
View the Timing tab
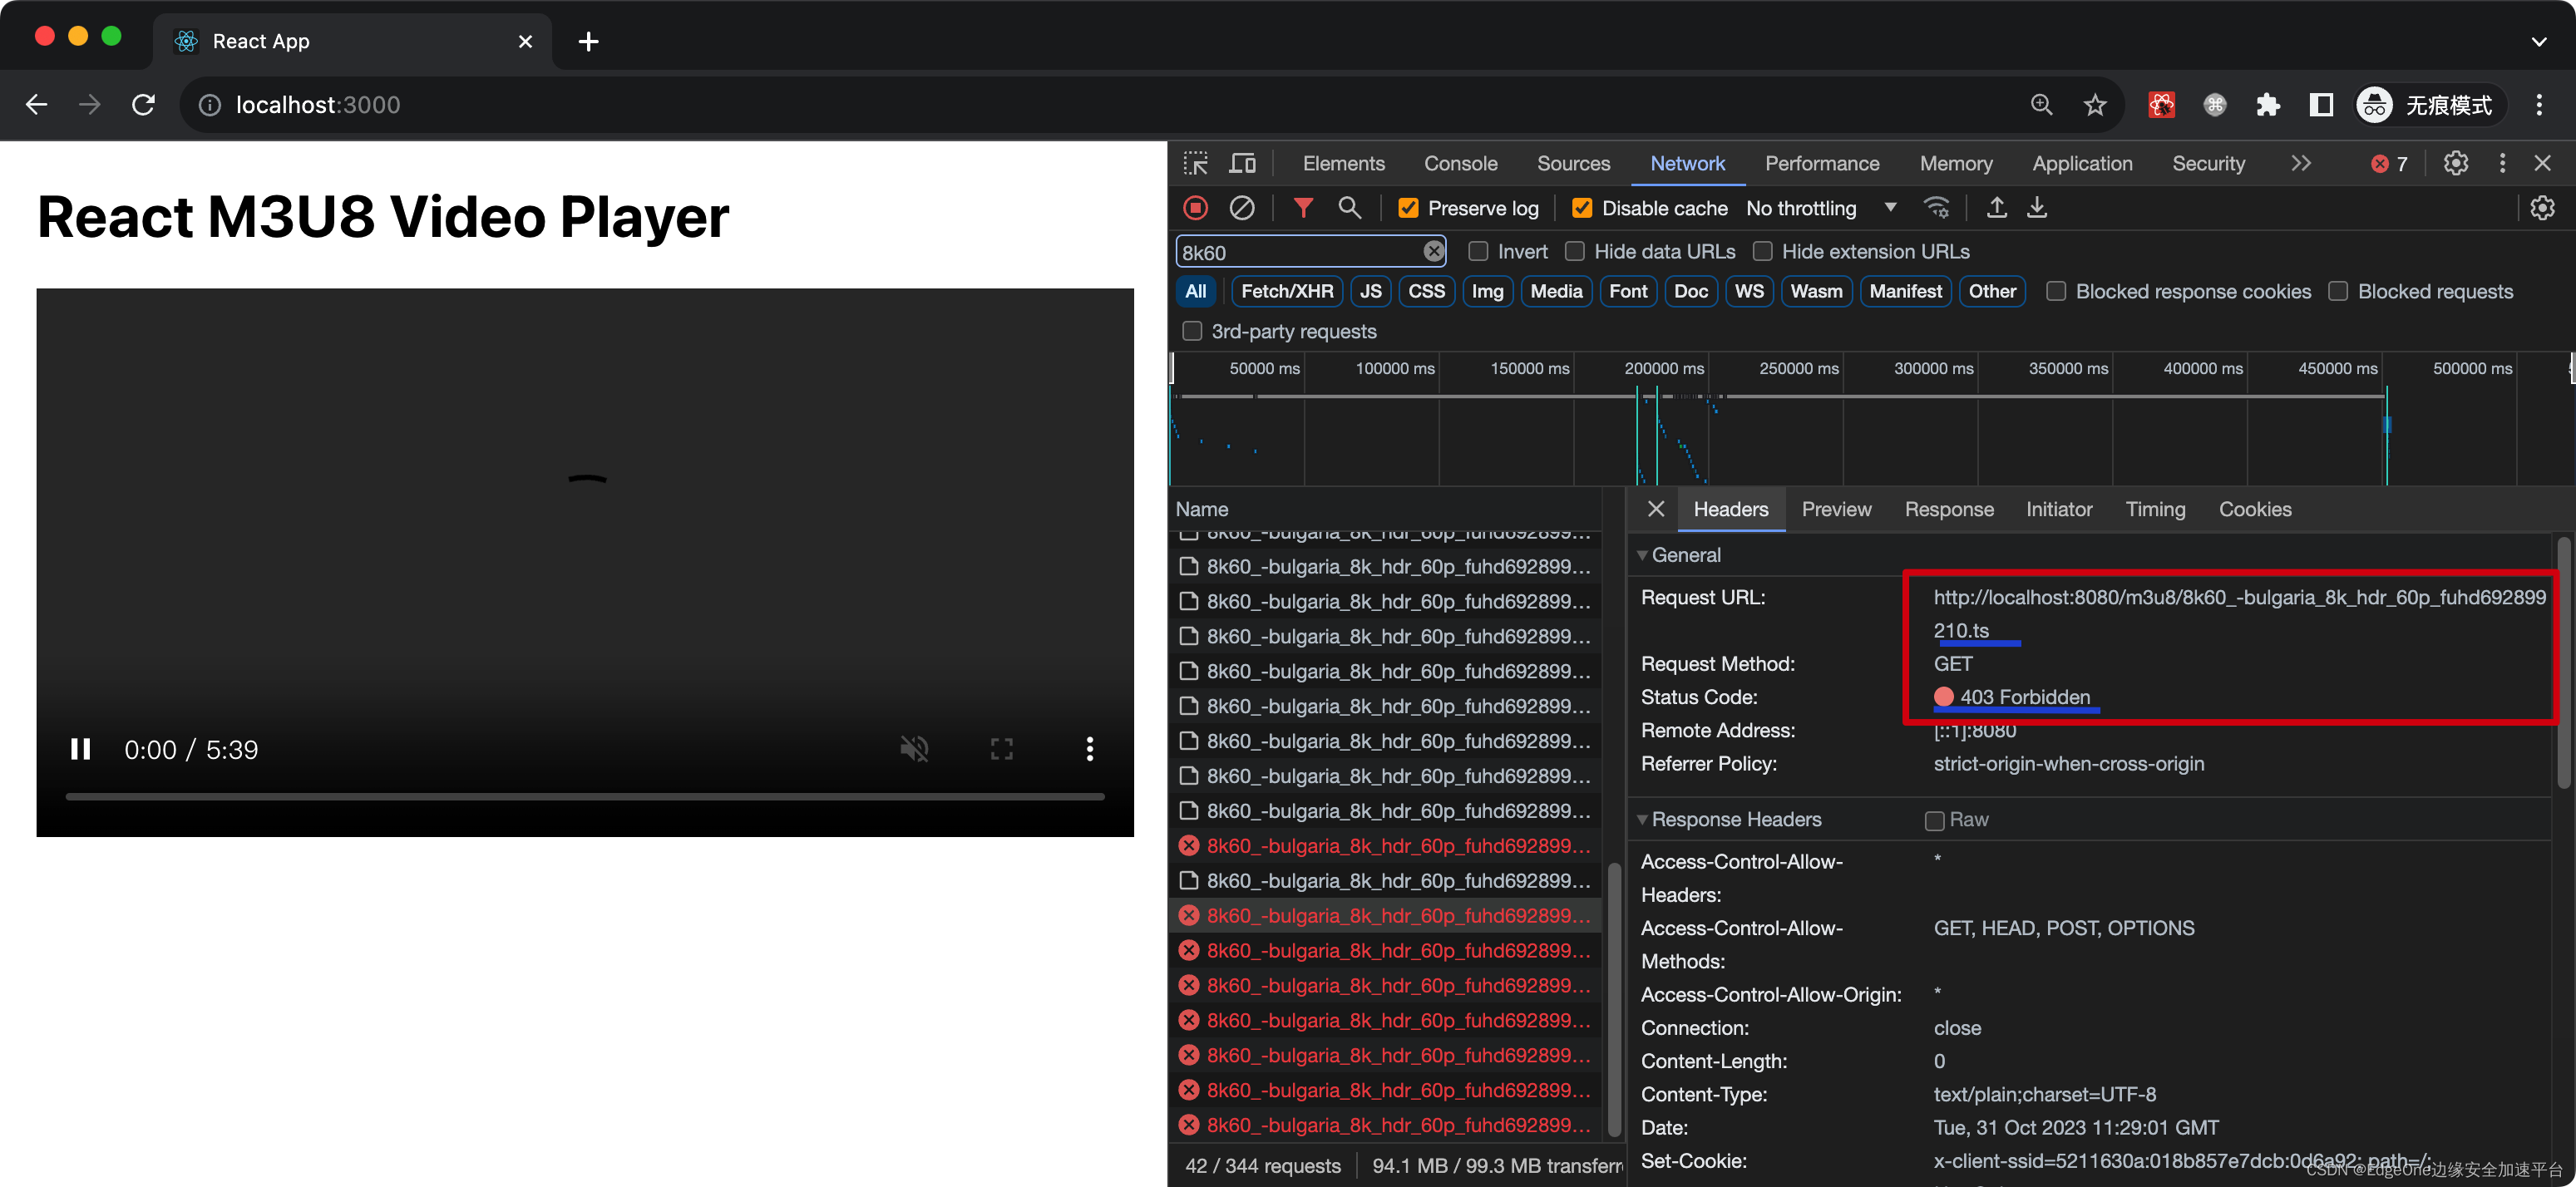2155,509
